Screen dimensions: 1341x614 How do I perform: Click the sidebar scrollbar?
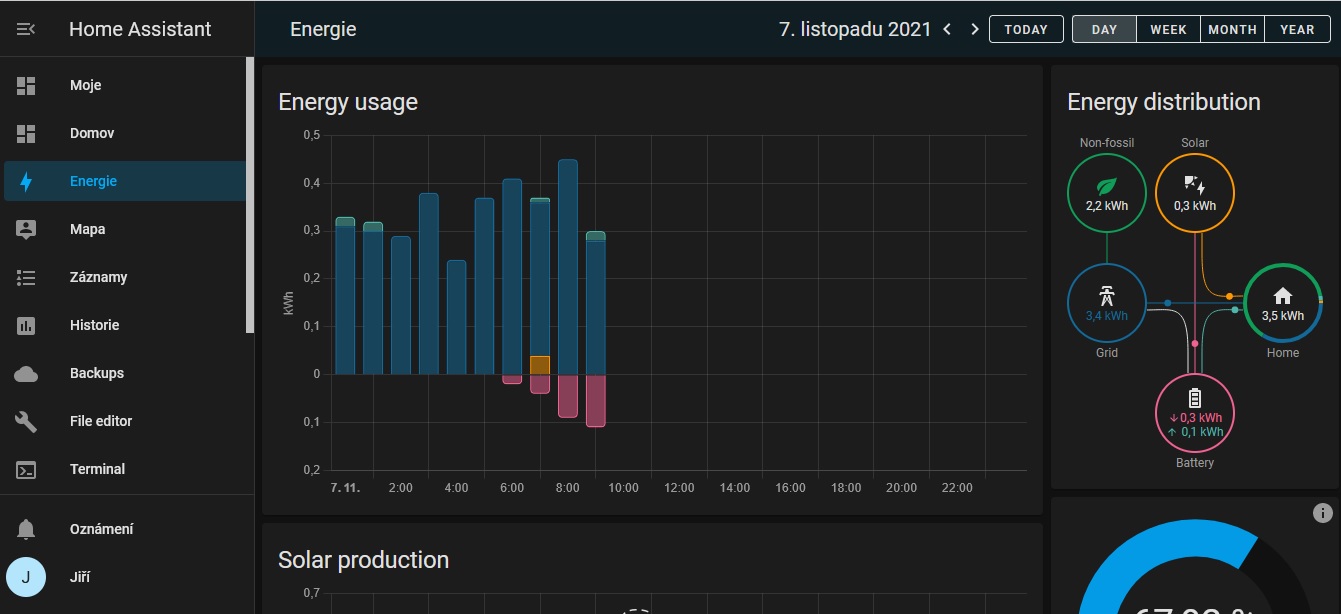click(250, 195)
